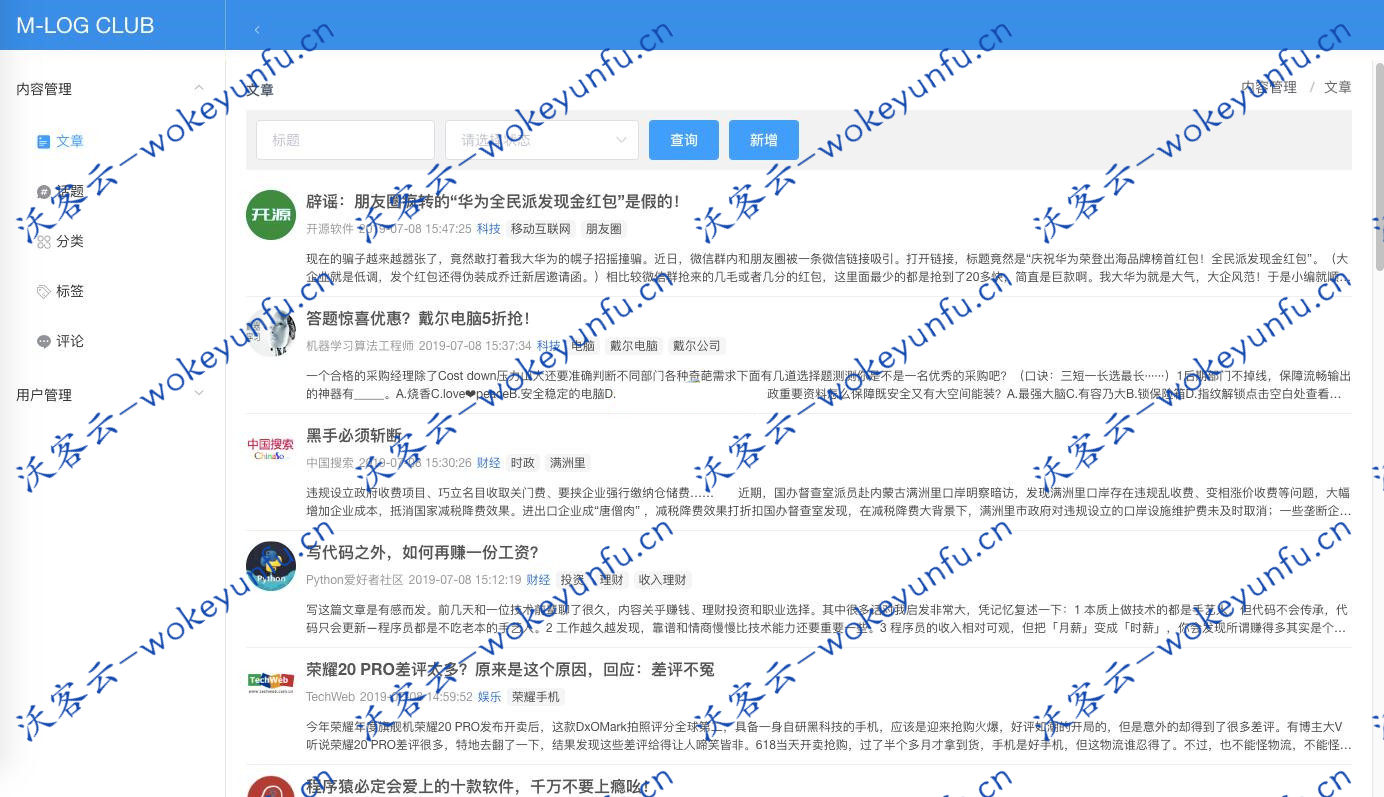
Task: Click the timestamp 2019-07-08 15:12:19
Action: pyautogui.click(x=465, y=580)
